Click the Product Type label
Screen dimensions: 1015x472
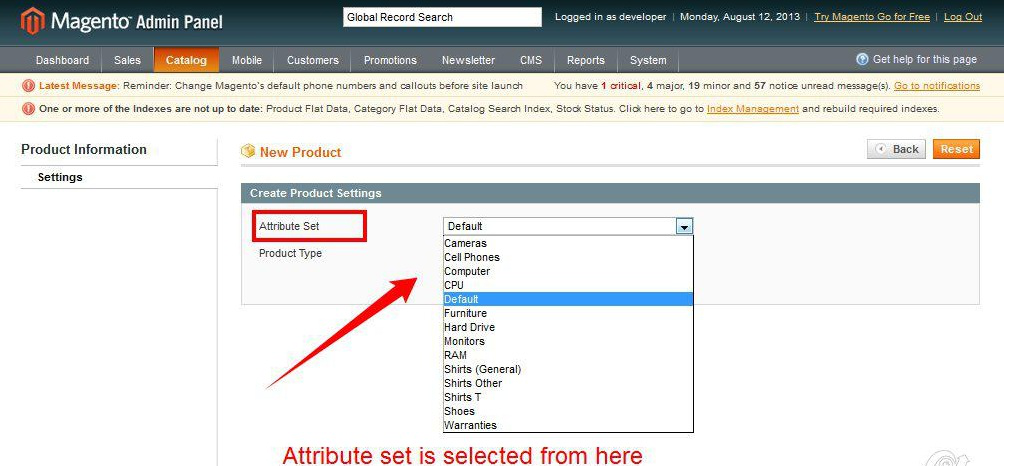pos(290,253)
